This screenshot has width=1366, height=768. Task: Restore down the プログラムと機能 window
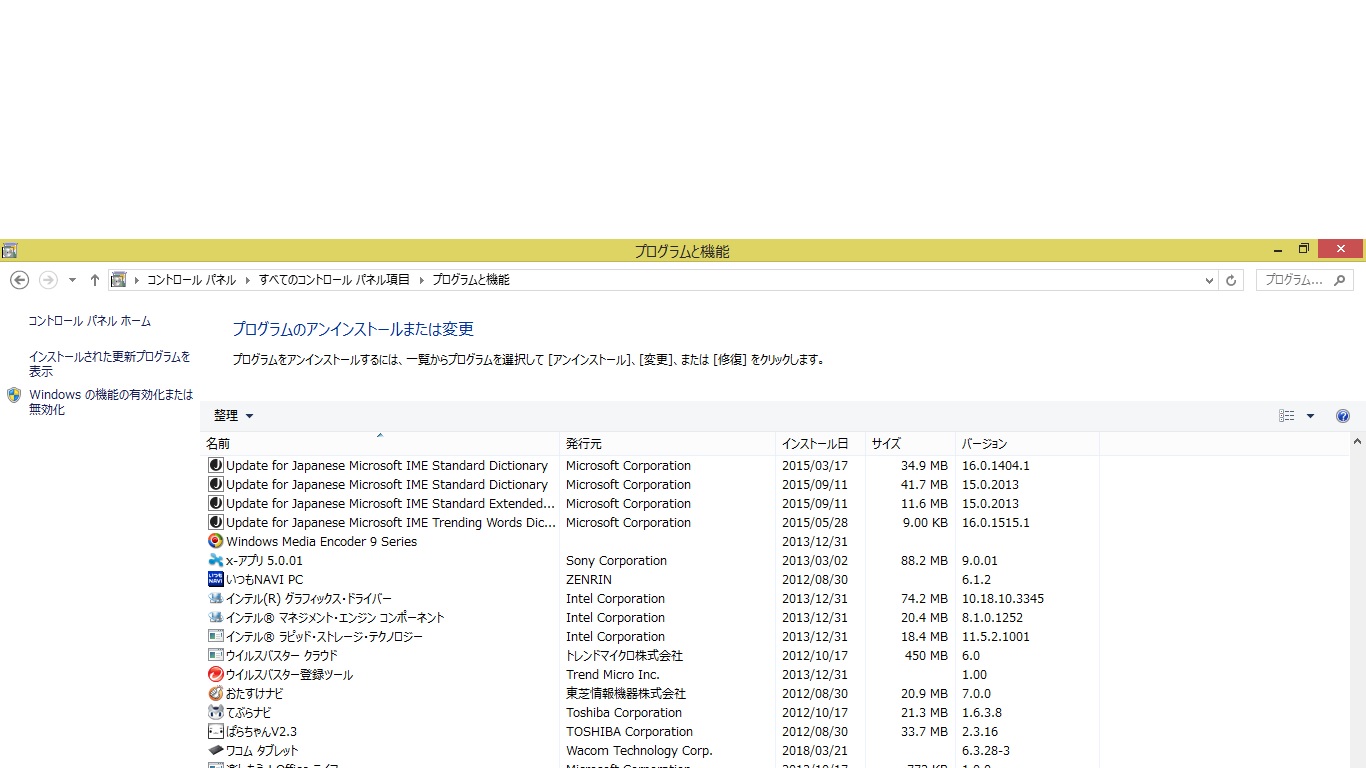tap(1303, 249)
